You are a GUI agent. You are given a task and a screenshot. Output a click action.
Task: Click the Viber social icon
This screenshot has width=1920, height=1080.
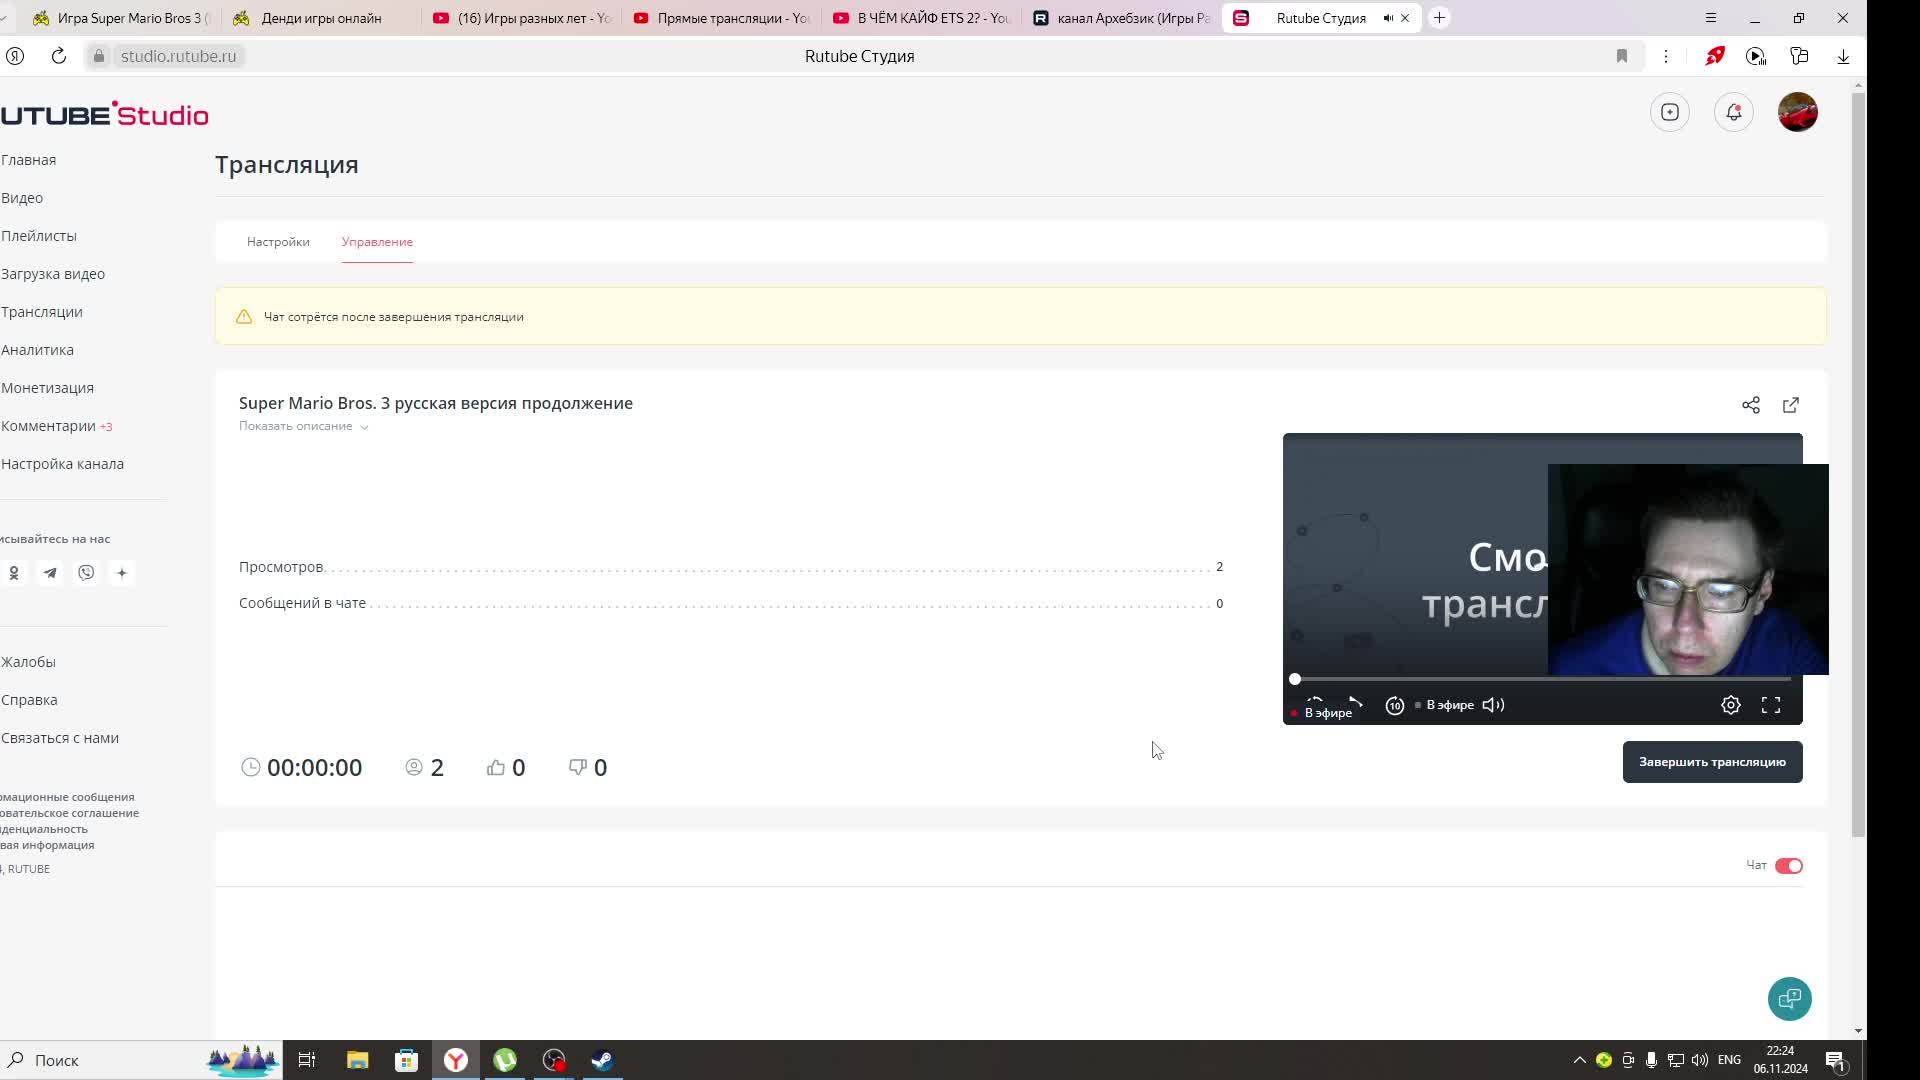tap(86, 573)
